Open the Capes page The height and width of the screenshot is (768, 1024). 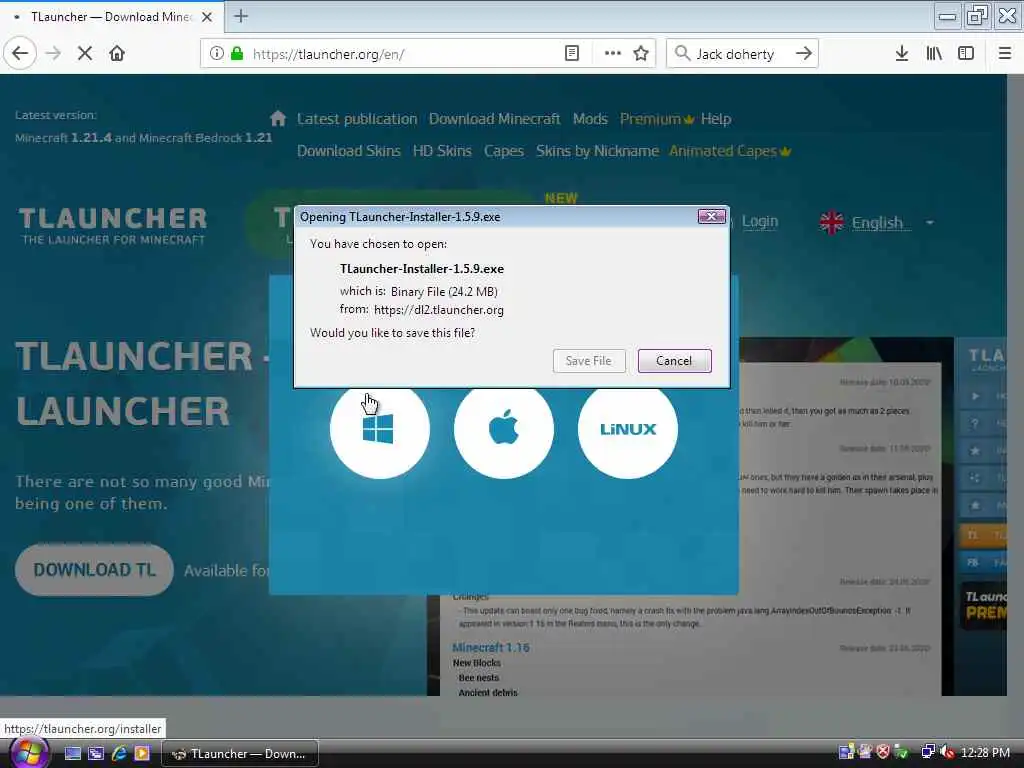tap(504, 151)
